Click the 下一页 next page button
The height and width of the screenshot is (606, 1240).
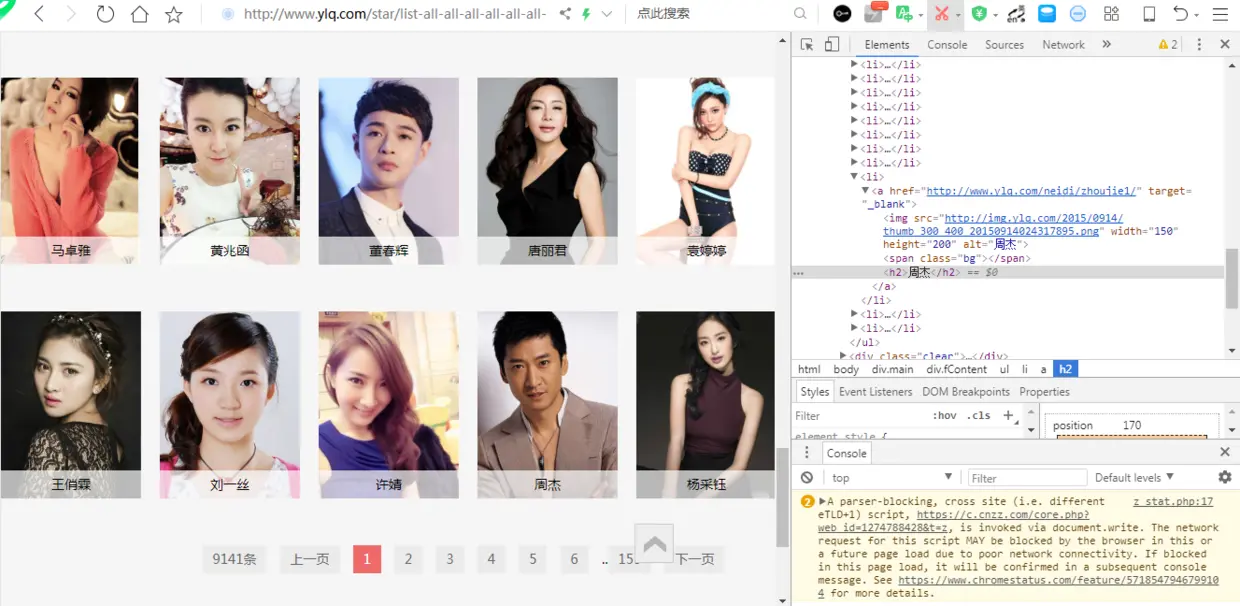pyautogui.click(x=697, y=559)
